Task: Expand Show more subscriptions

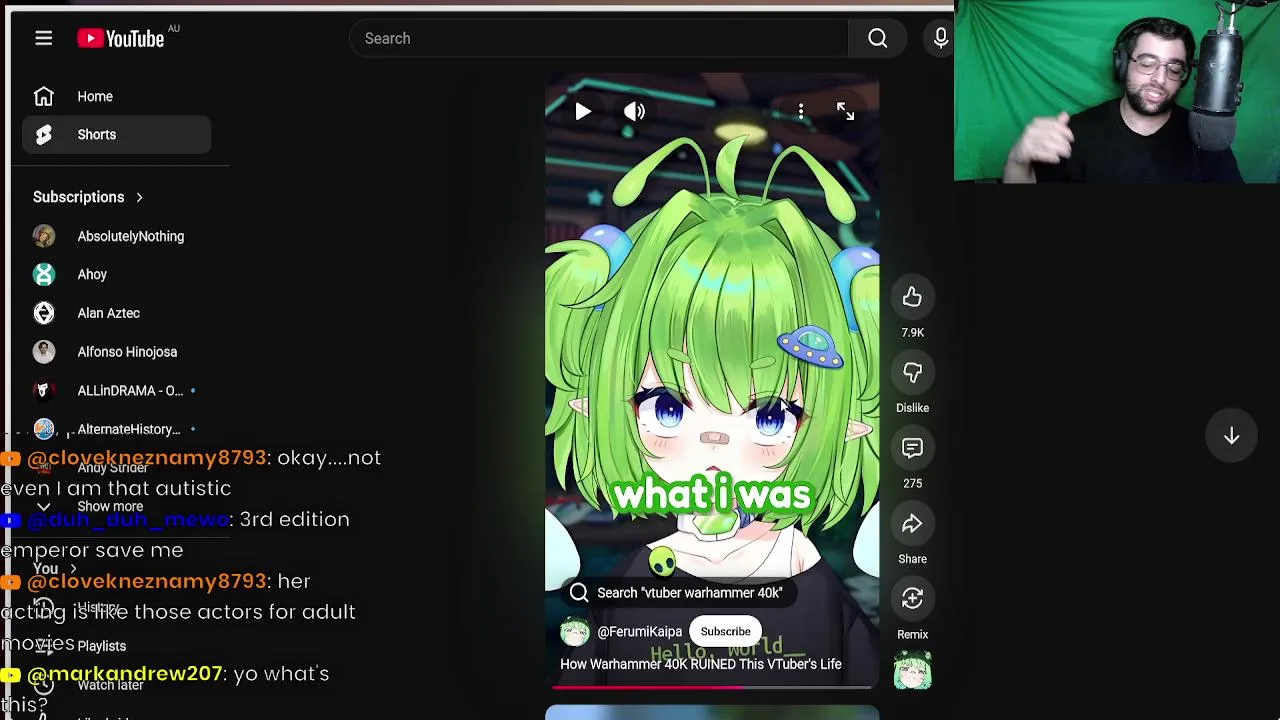Action: (x=110, y=507)
